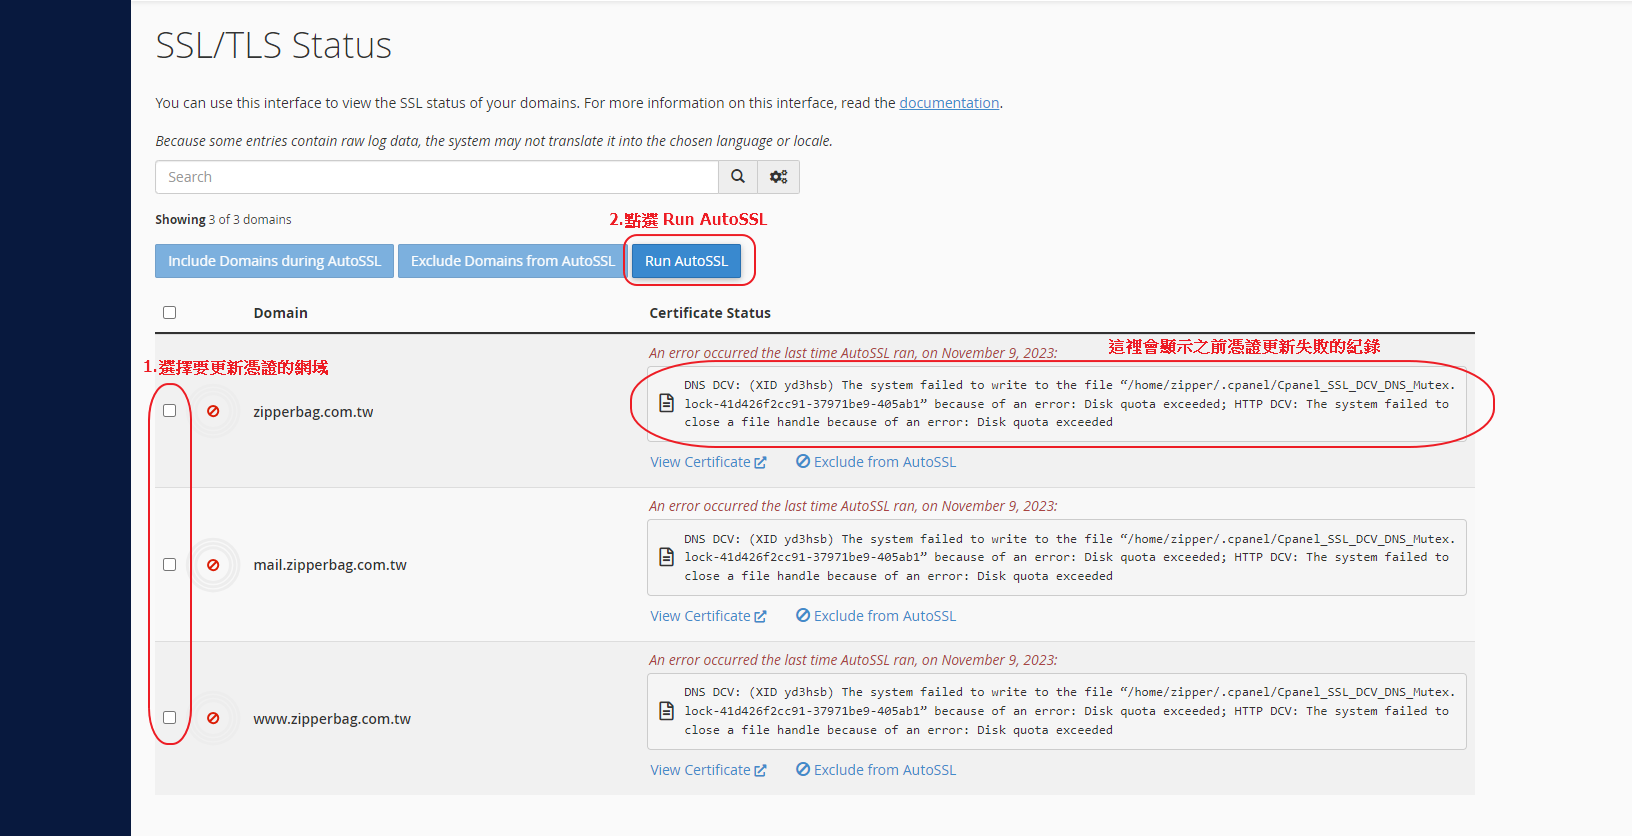
Task: Click Exclude Domains from AutoSSL button
Action: (x=512, y=261)
